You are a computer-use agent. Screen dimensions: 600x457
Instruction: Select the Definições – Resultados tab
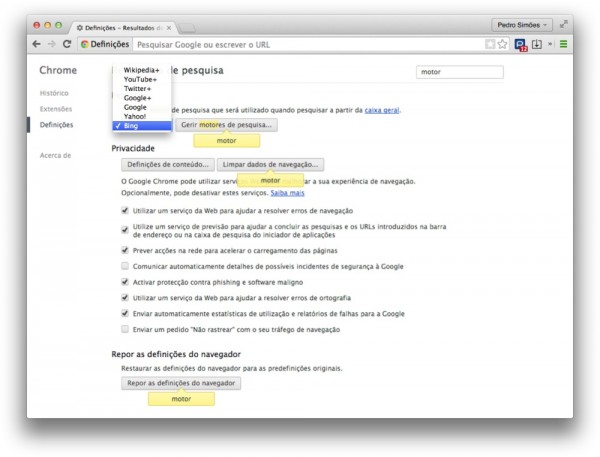pyautogui.click(x=122, y=28)
